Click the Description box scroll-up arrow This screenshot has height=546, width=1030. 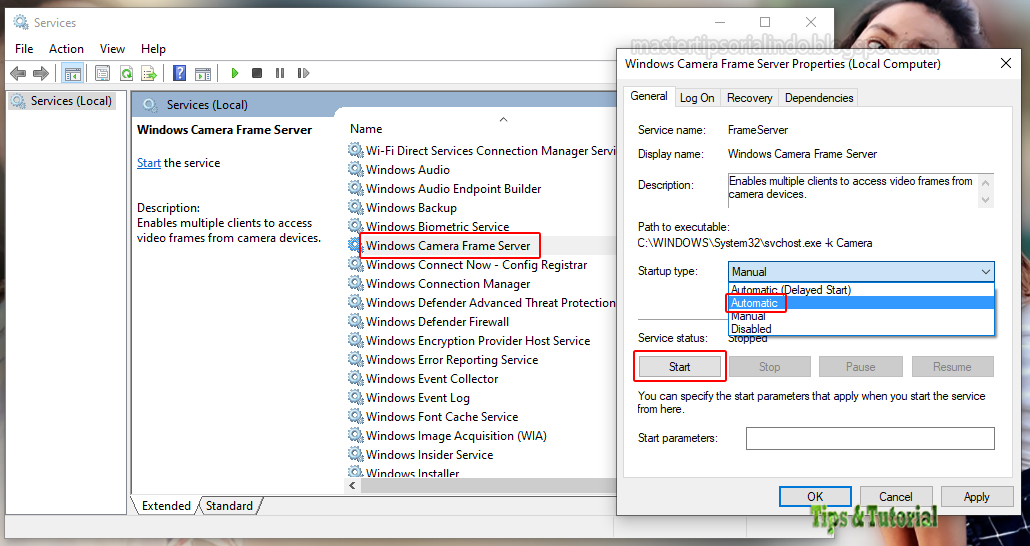click(985, 182)
